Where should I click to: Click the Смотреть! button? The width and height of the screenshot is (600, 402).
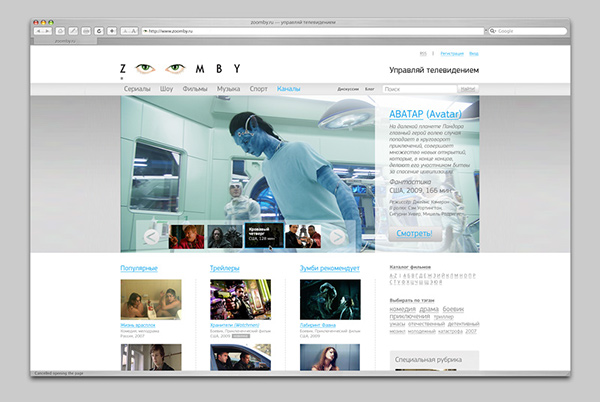414,233
